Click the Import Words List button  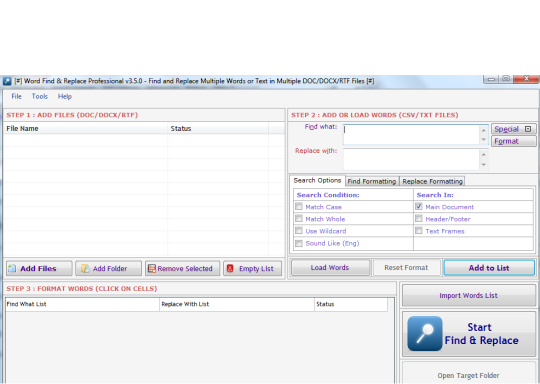pyautogui.click(x=468, y=295)
